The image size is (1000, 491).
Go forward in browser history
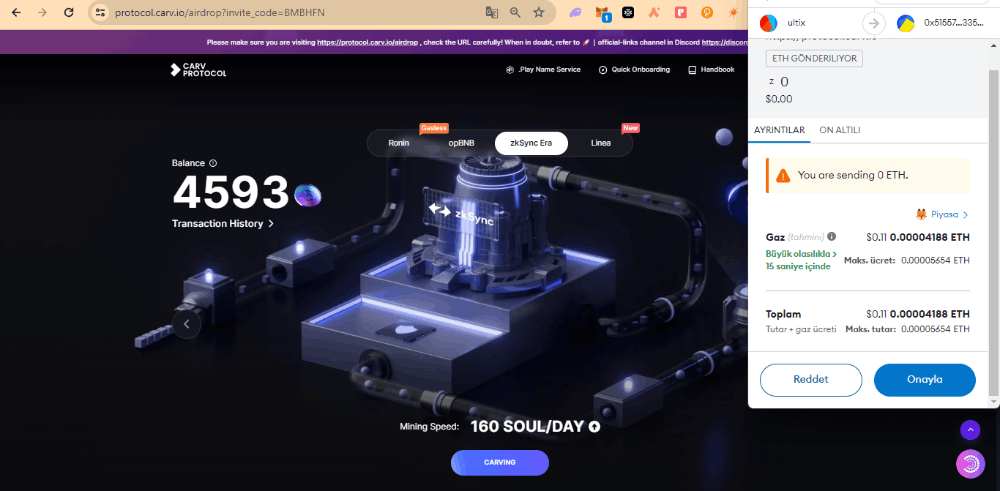(x=42, y=12)
